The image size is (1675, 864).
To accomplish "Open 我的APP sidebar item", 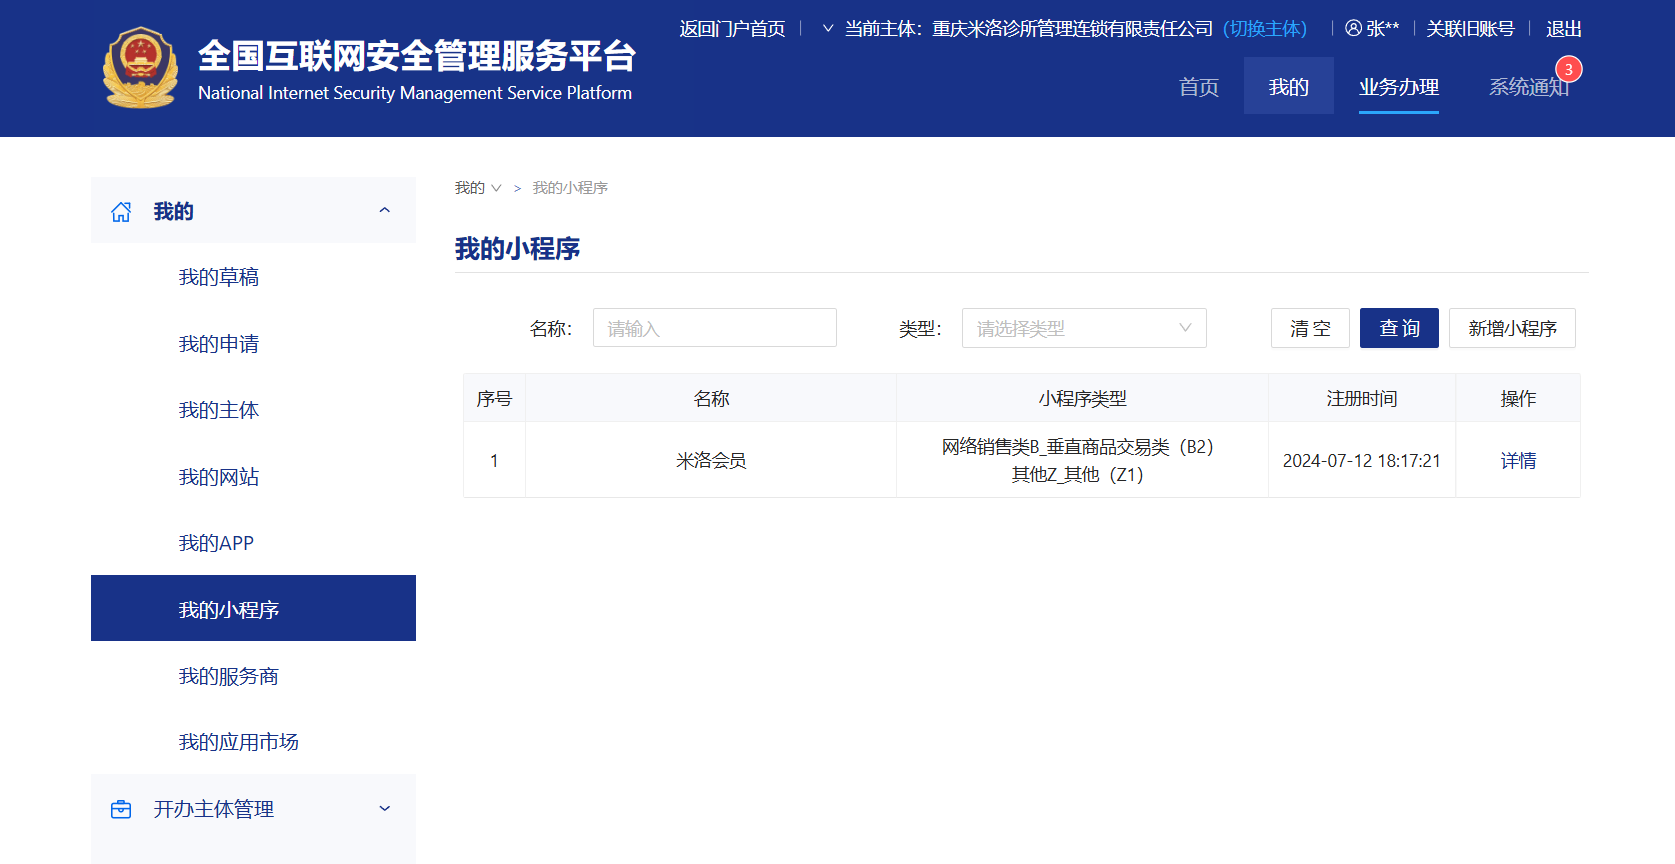I will pos(216,543).
